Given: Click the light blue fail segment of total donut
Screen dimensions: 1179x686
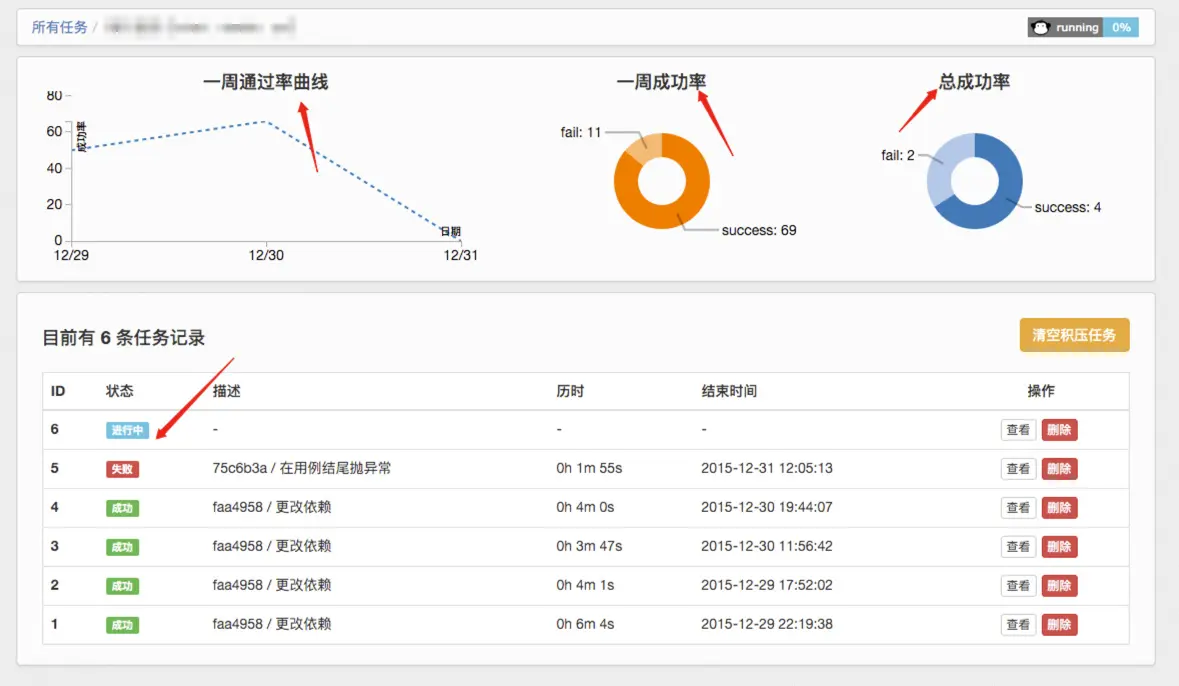Looking at the screenshot, I should [943, 164].
